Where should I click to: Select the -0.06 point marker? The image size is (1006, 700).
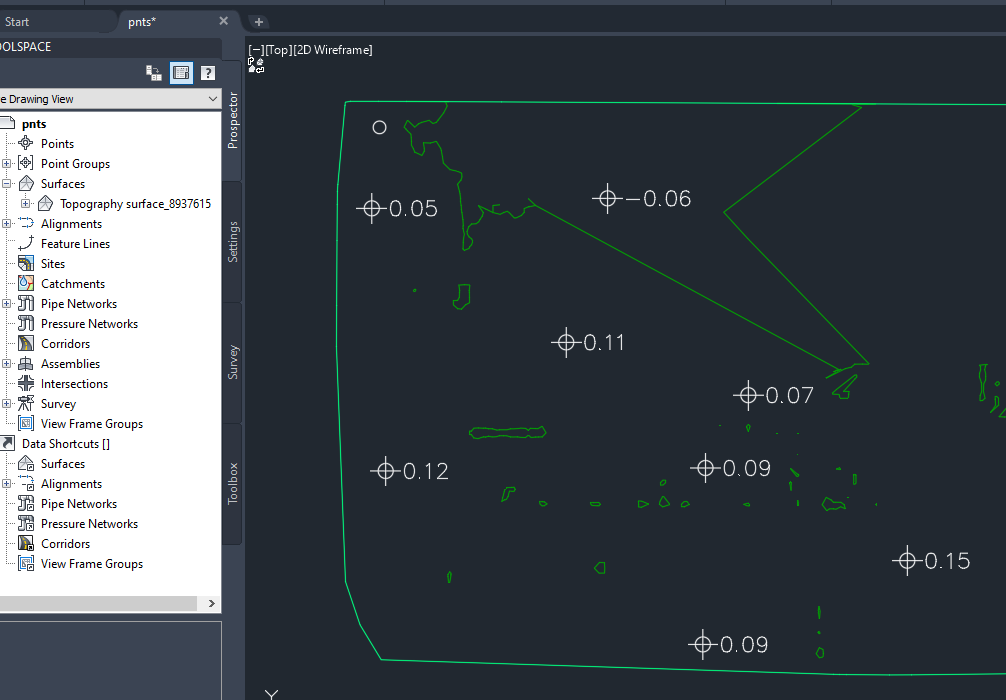point(608,198)
